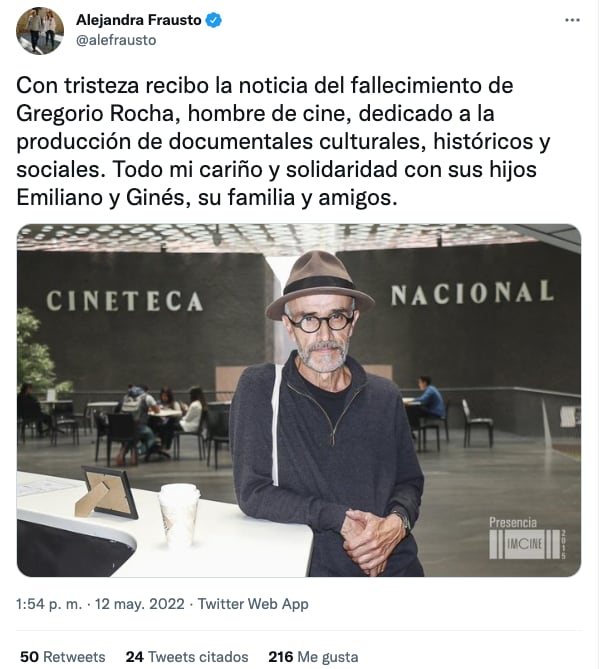Open the @alefrausto handle link
The height and width of the screenshot is (669, 602).
pyautogui.click(x=116, y=40)
